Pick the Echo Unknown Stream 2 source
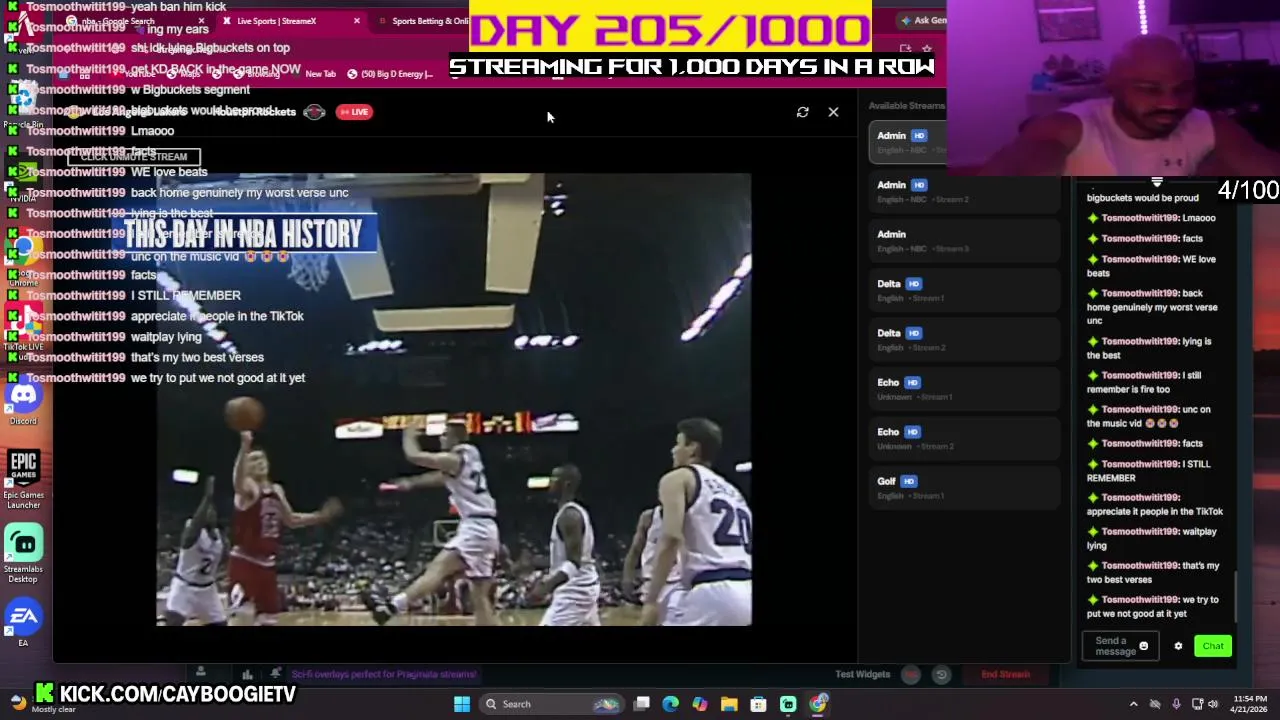 965,438
